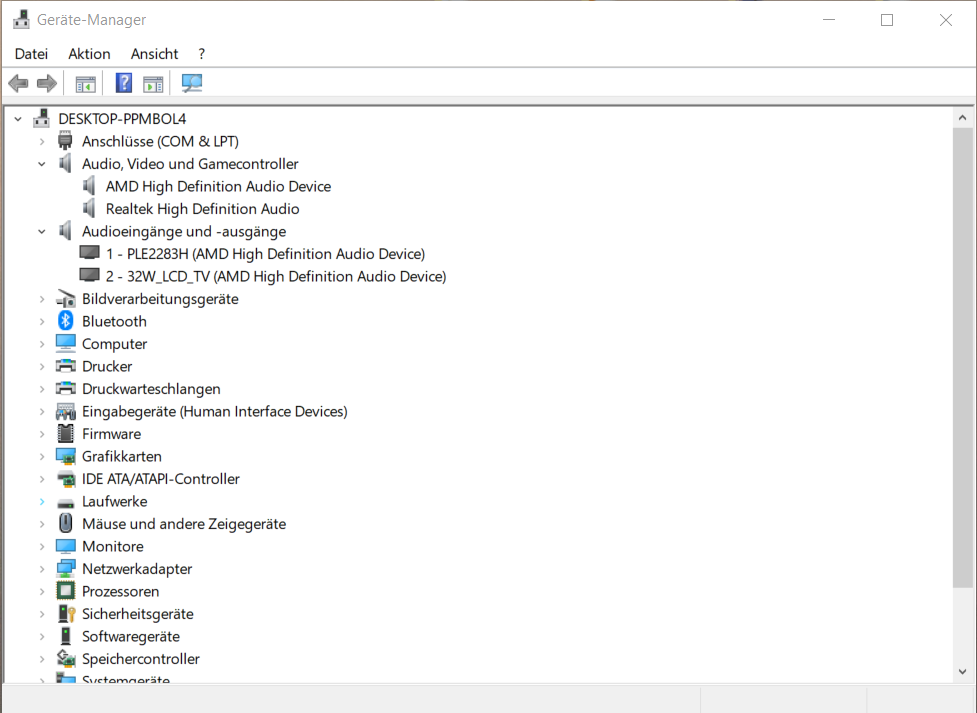Click the Bluetooth category icon
This screenshot has height=713, width=977.
click(65, 321)
